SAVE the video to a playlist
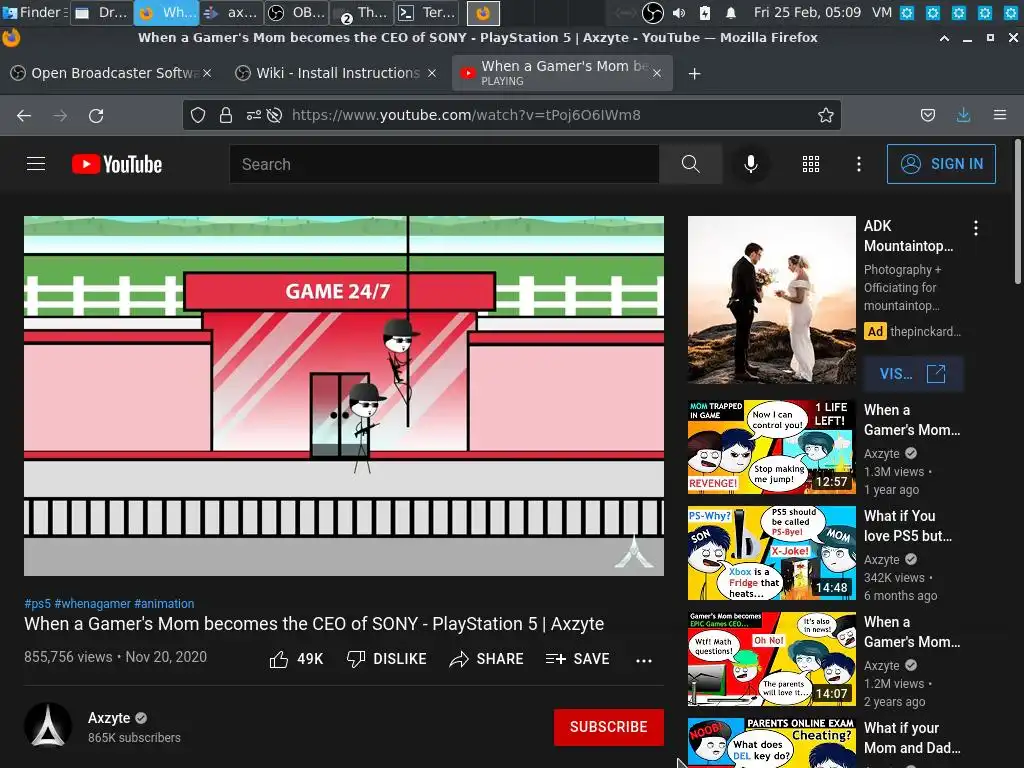 pos(577,659)
